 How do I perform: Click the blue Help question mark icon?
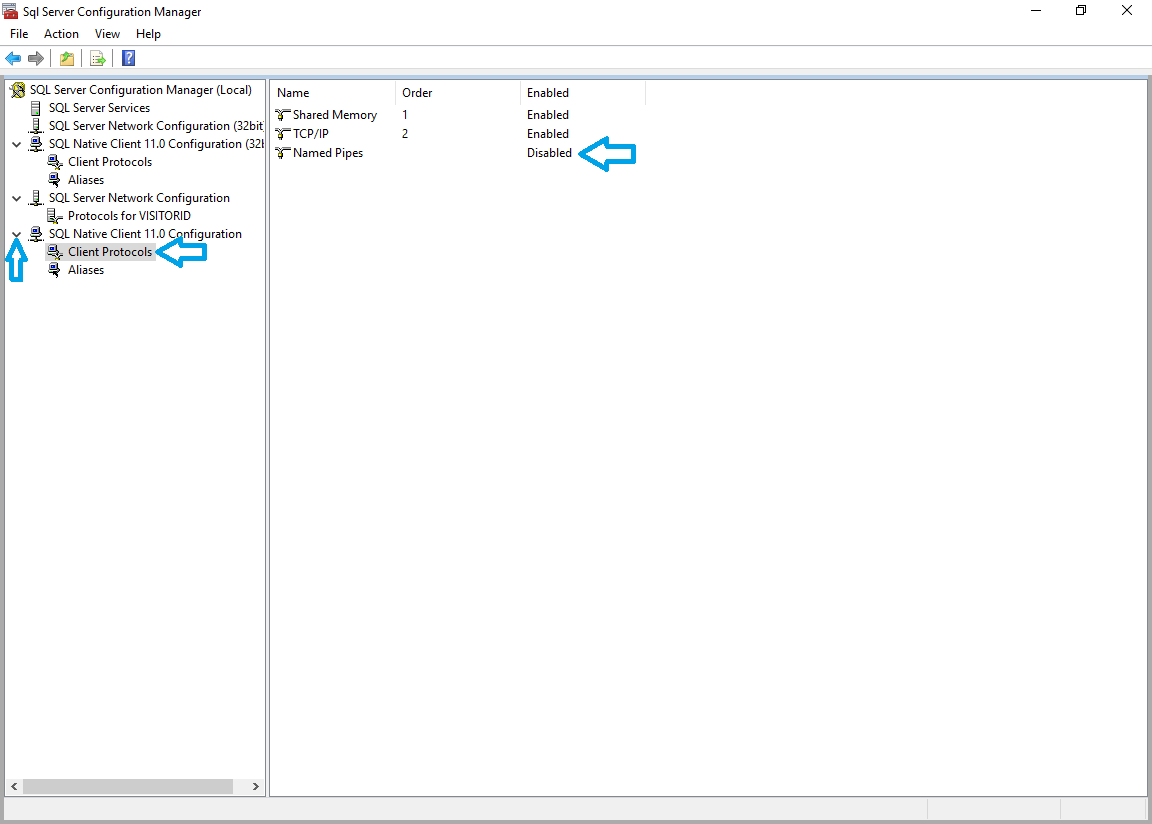click(128, 58)
